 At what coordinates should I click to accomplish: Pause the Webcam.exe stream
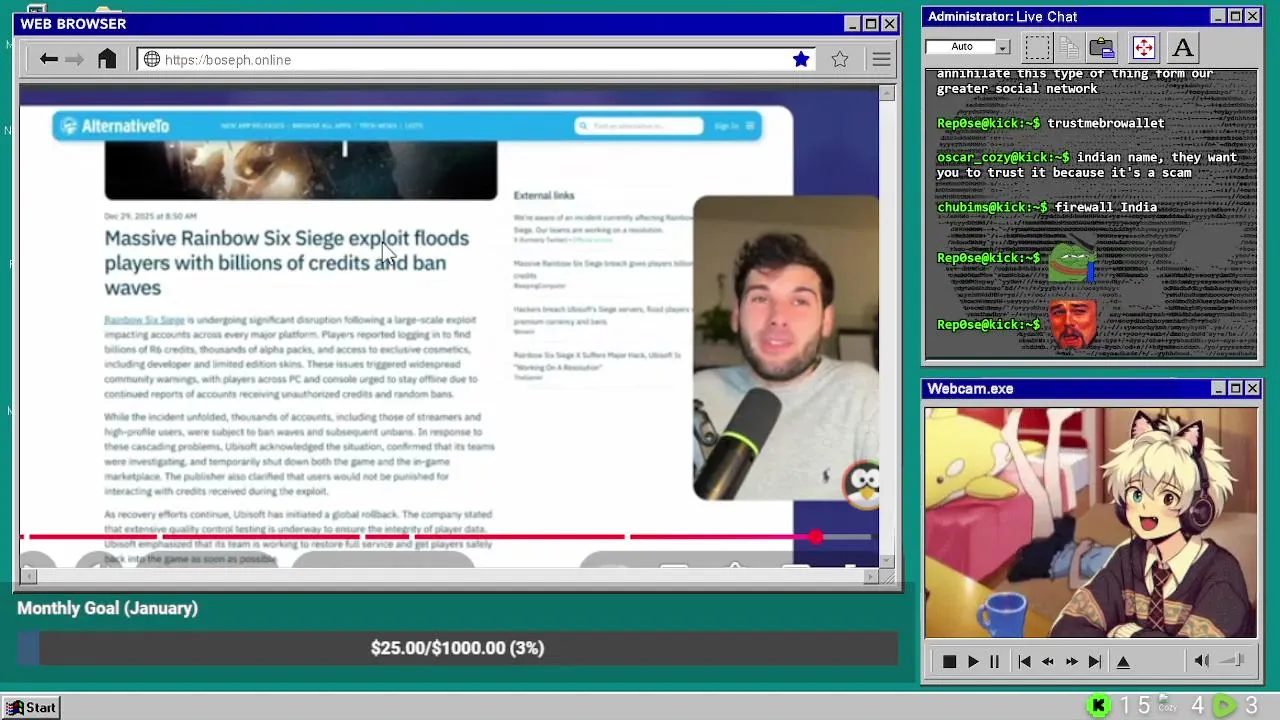click(994, 661)
